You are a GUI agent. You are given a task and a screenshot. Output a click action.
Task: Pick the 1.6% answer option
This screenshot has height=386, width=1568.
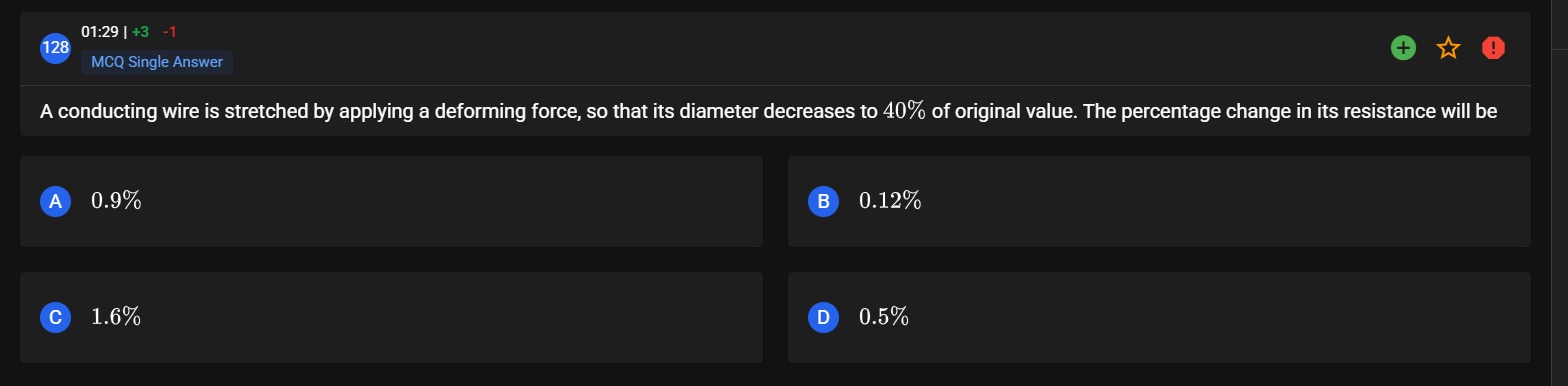pos(391,317)
